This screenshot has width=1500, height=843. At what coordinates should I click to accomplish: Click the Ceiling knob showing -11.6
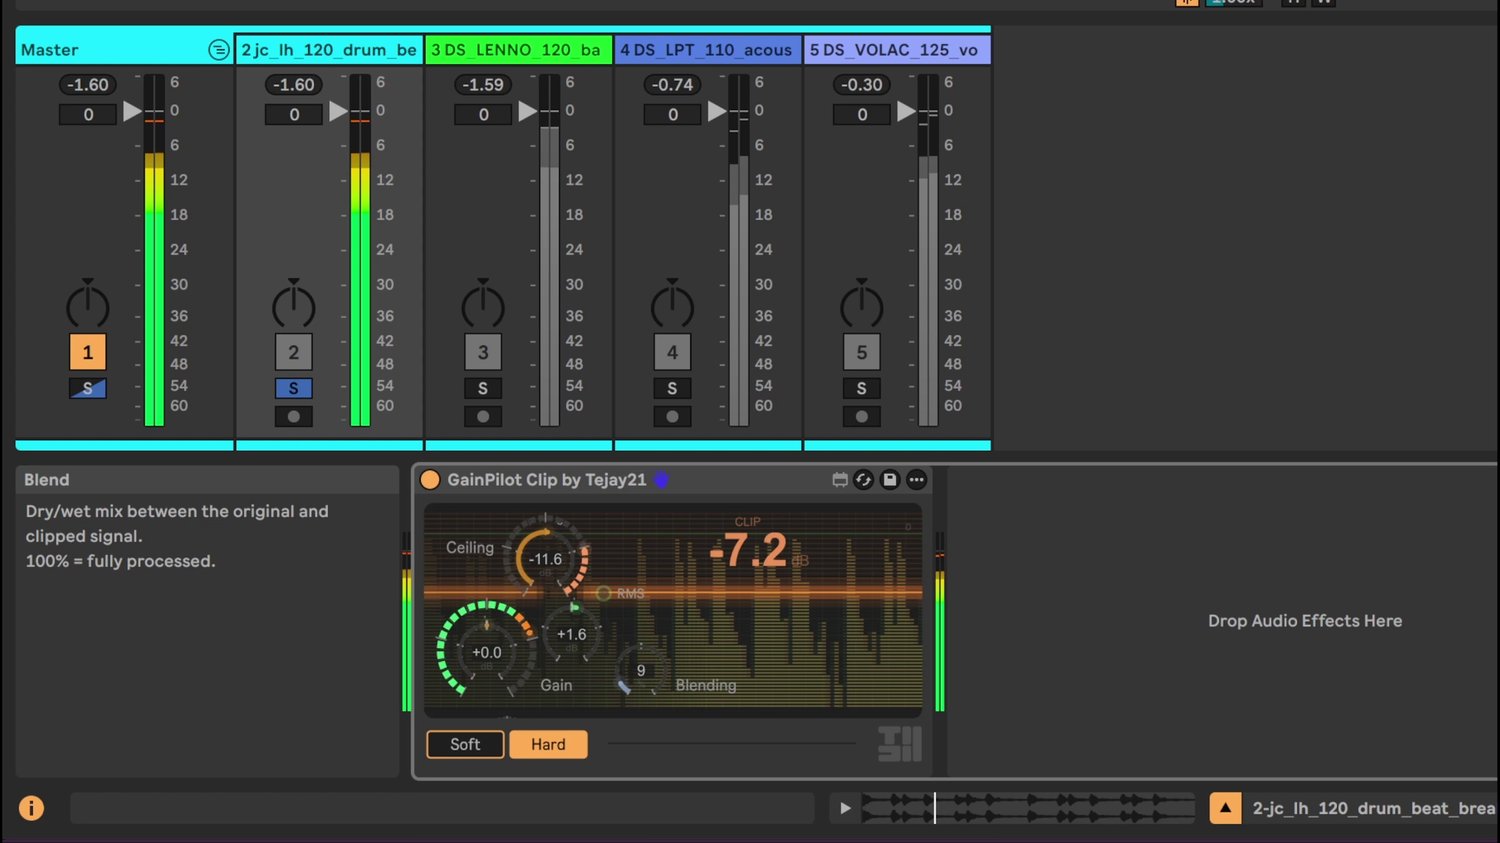coord(546,558)
